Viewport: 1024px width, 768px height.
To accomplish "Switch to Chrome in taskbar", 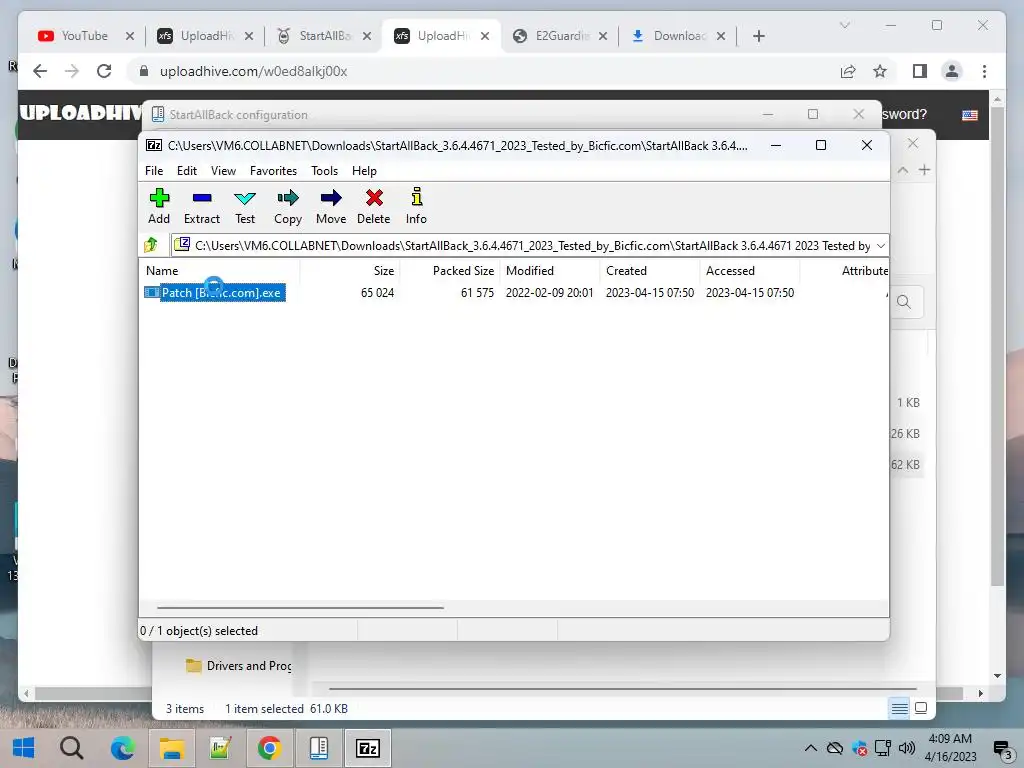I will click(x=269, y=748).
